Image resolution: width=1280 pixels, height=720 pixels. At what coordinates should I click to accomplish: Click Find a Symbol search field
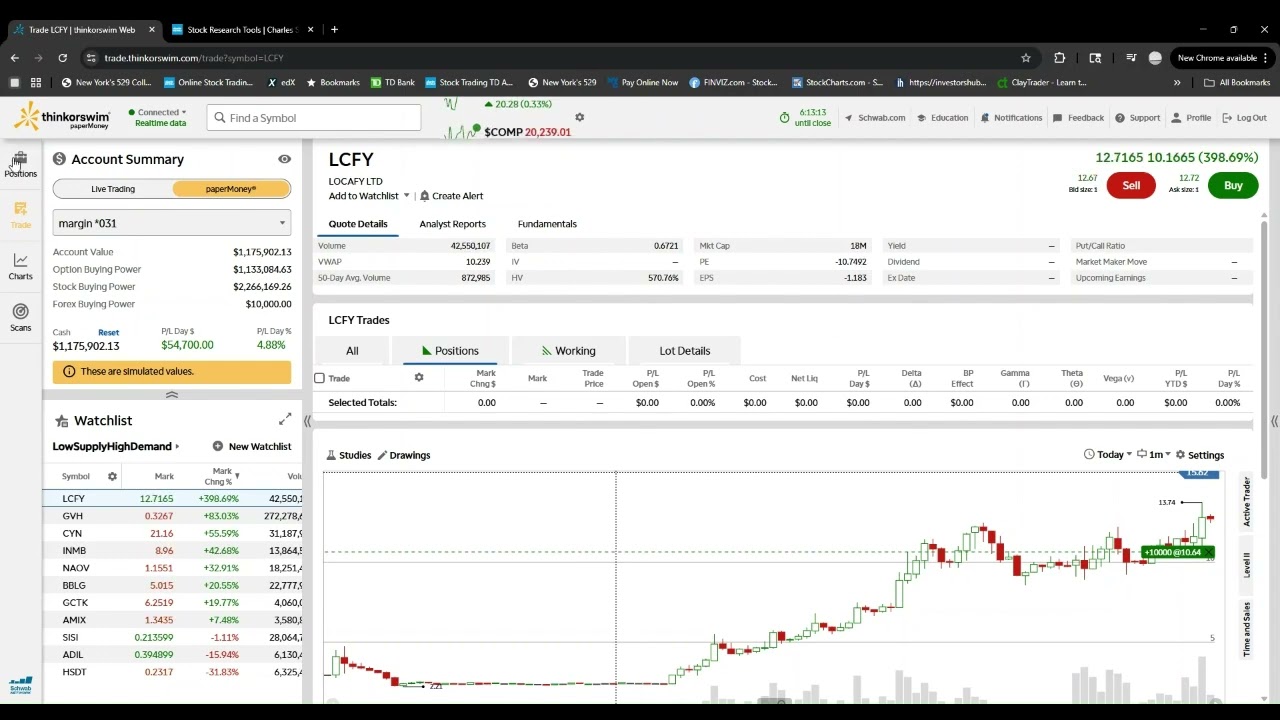click(x=315, y=118)
